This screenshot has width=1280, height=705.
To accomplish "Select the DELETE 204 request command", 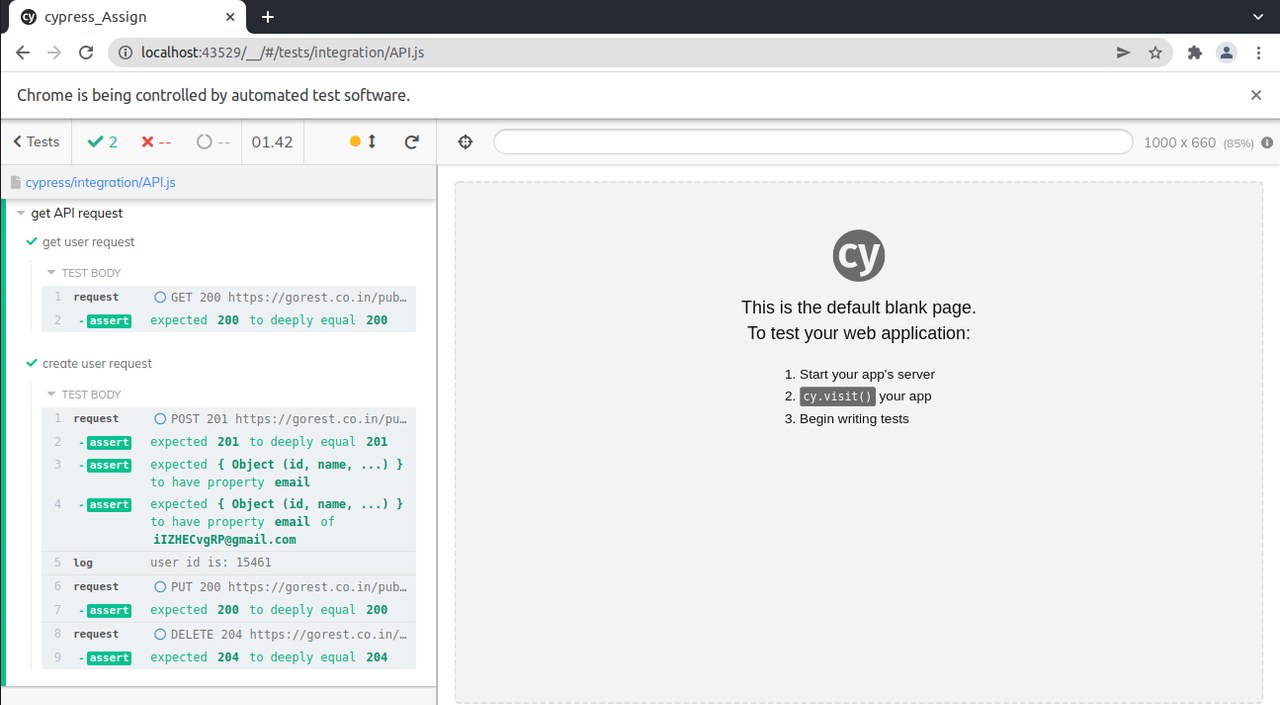I will tap(228, 634).
